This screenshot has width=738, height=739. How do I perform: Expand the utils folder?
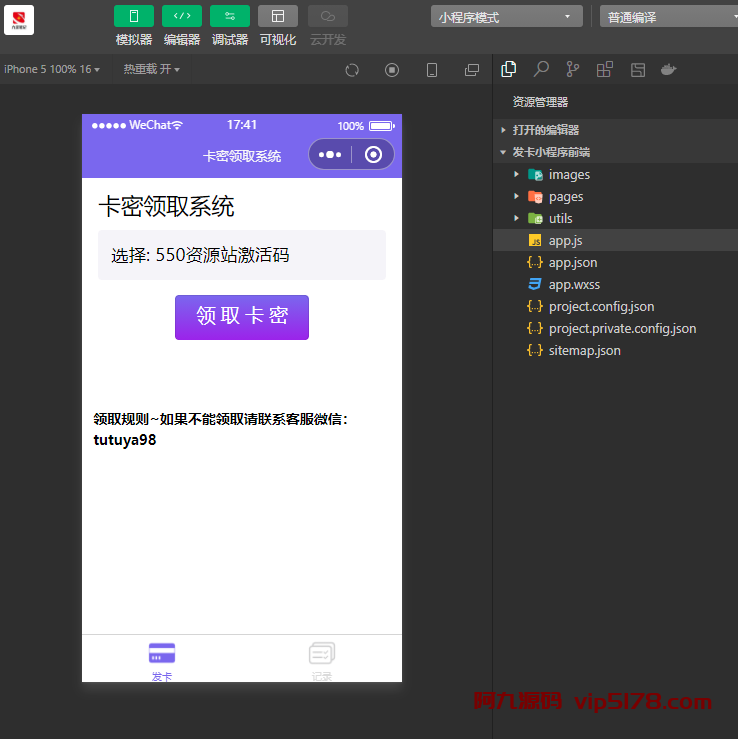615,218
